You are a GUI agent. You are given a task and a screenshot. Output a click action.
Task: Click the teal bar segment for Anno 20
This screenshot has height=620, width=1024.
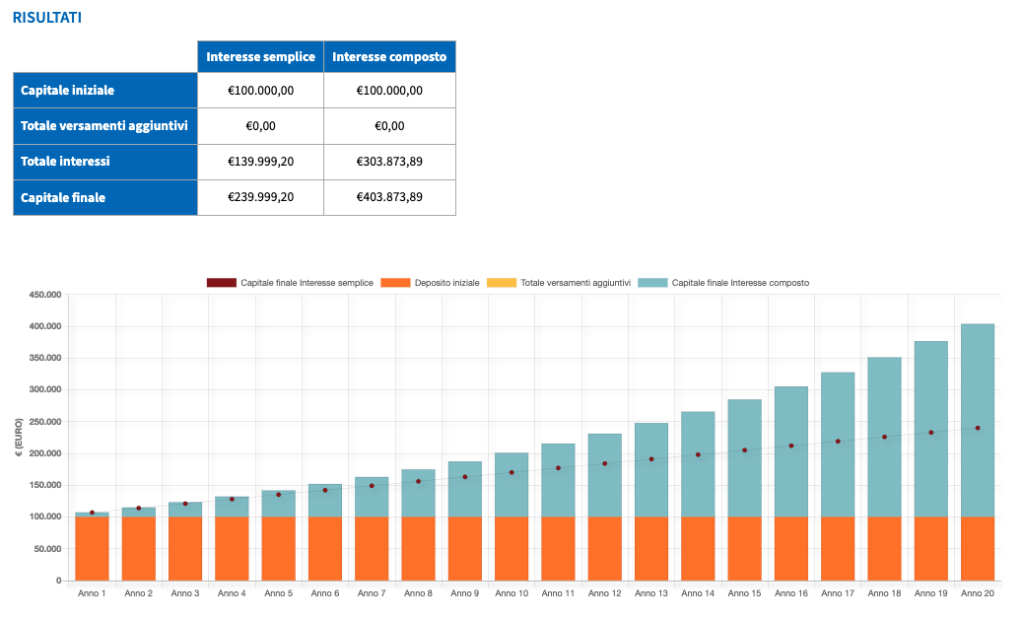(977, 420)
